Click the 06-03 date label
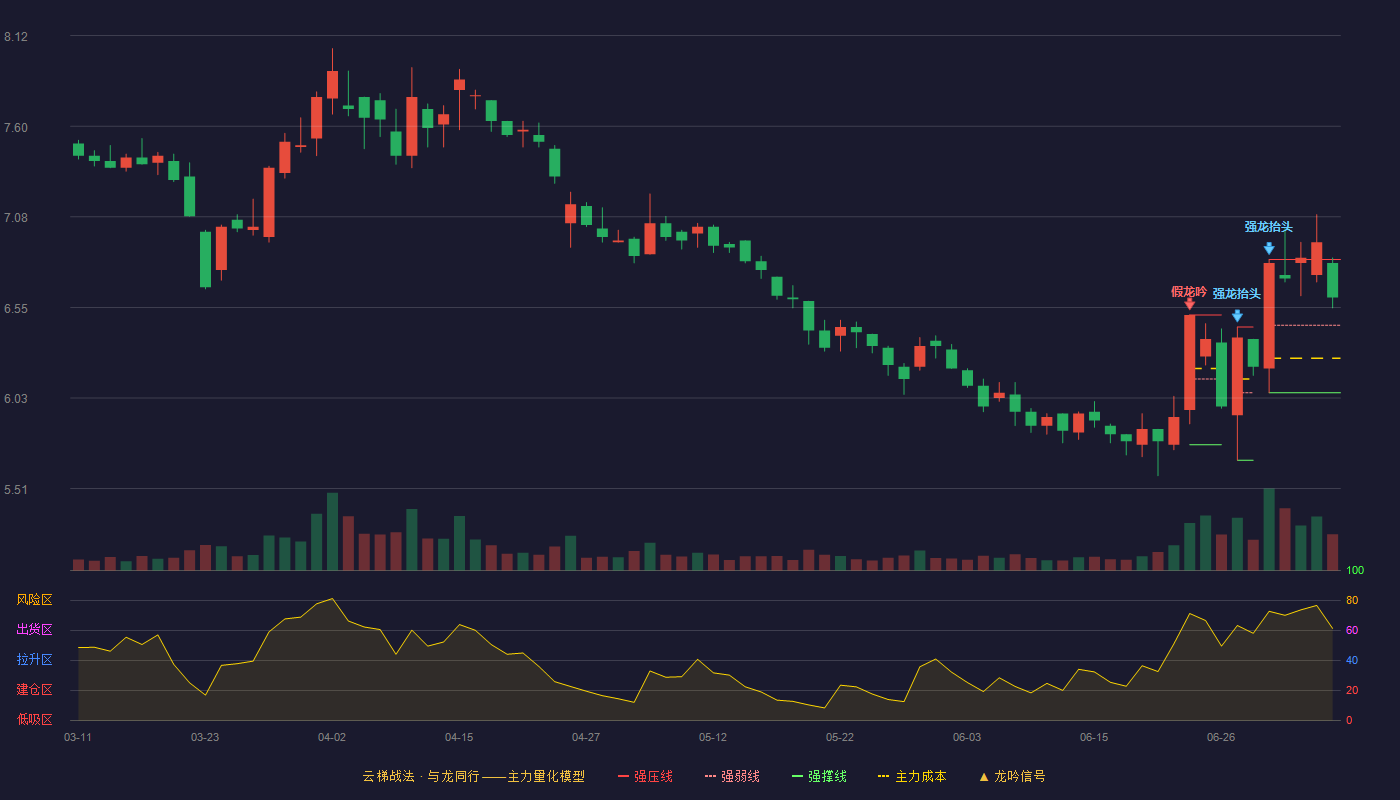 tap(967, 737)
